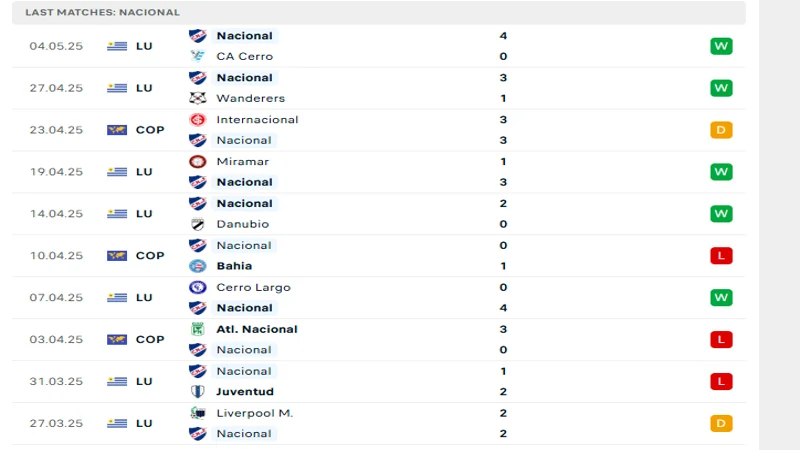800x450 pixels.
Task: Click the Wanderers team crest icon
Action: 197,98
